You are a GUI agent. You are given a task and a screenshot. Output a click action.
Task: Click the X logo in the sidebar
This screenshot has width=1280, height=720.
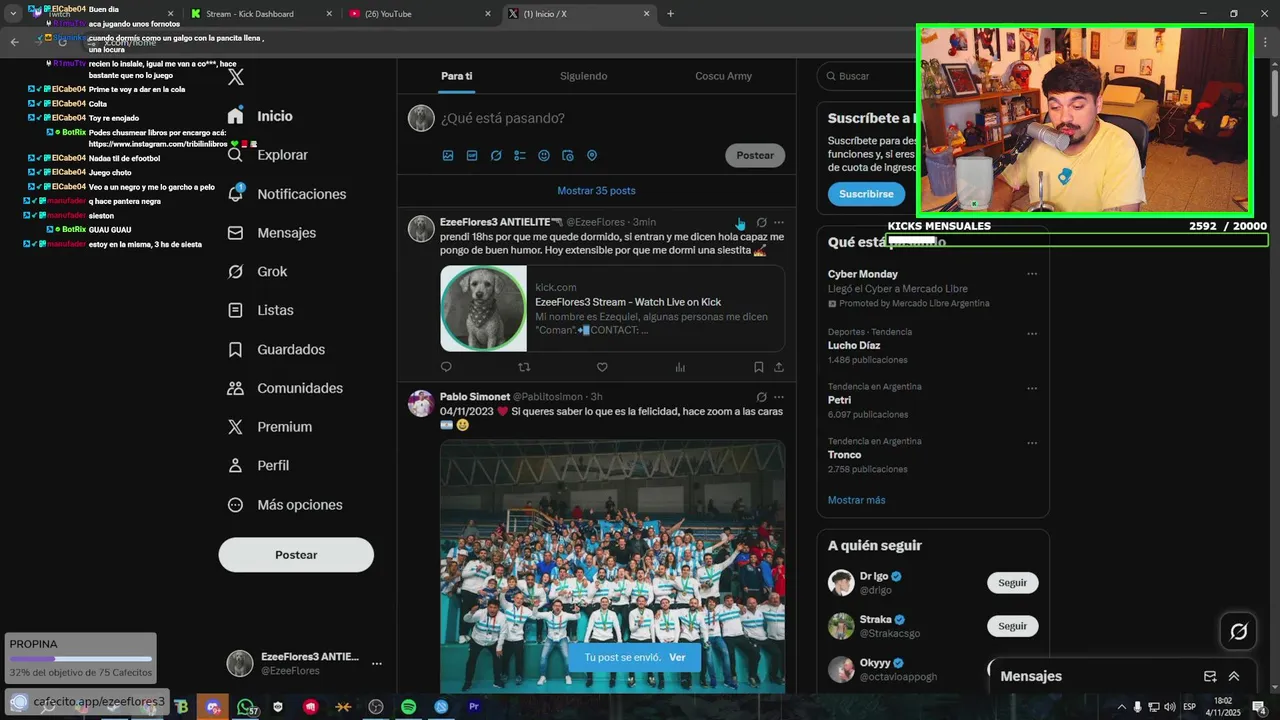click(236, 77)
